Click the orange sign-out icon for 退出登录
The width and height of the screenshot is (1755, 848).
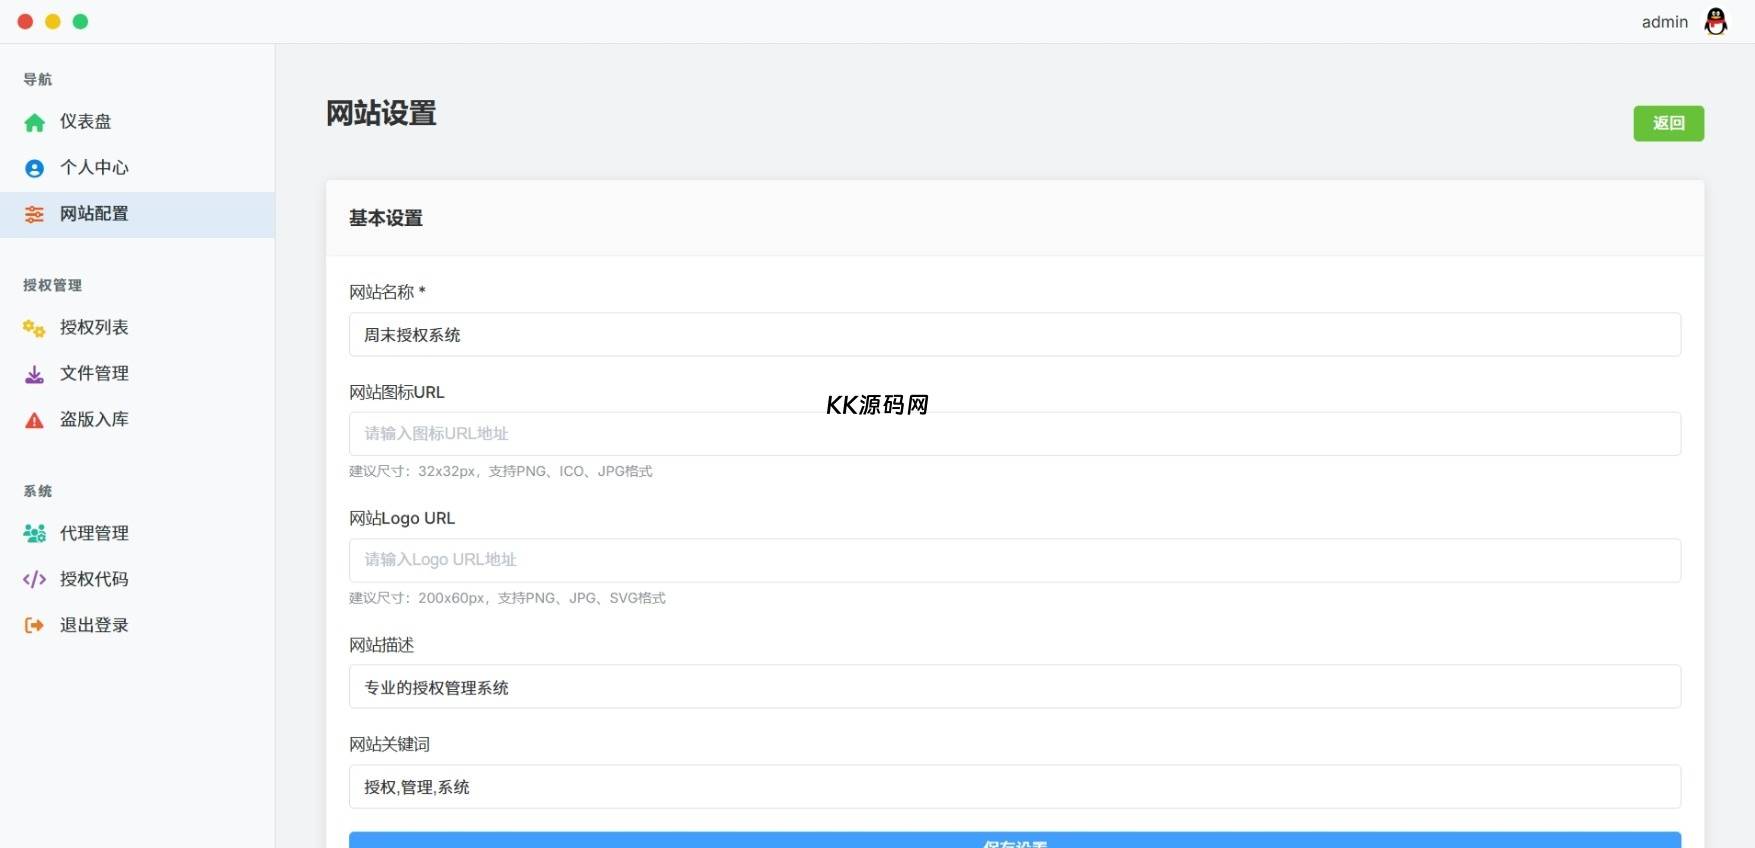35,626
